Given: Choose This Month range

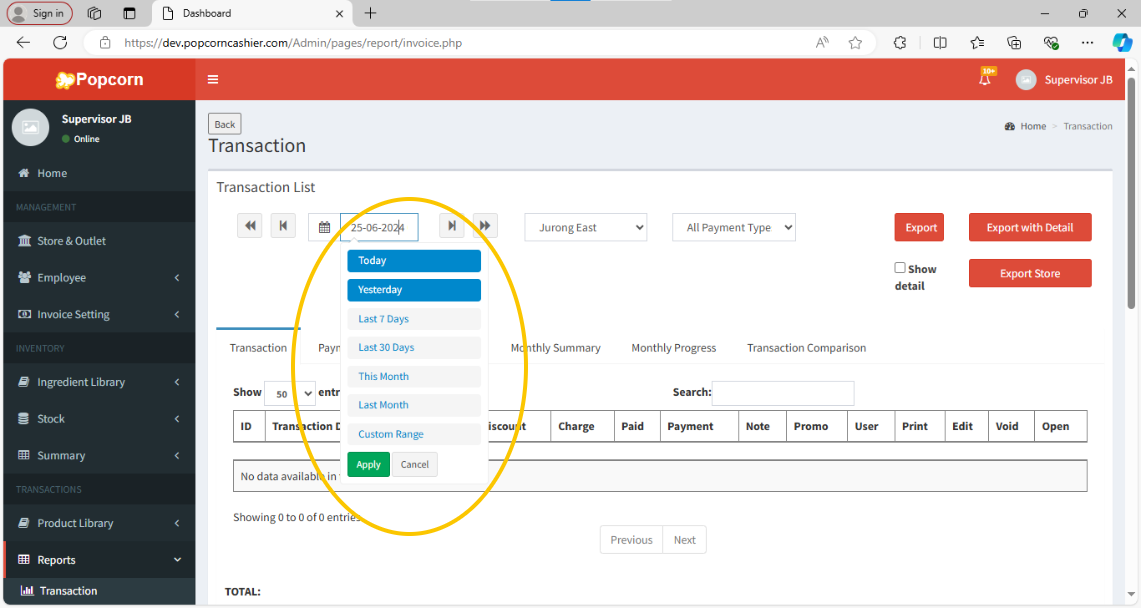Looking at the screenshot, I should pyautogui.click(x=414, y=376).
